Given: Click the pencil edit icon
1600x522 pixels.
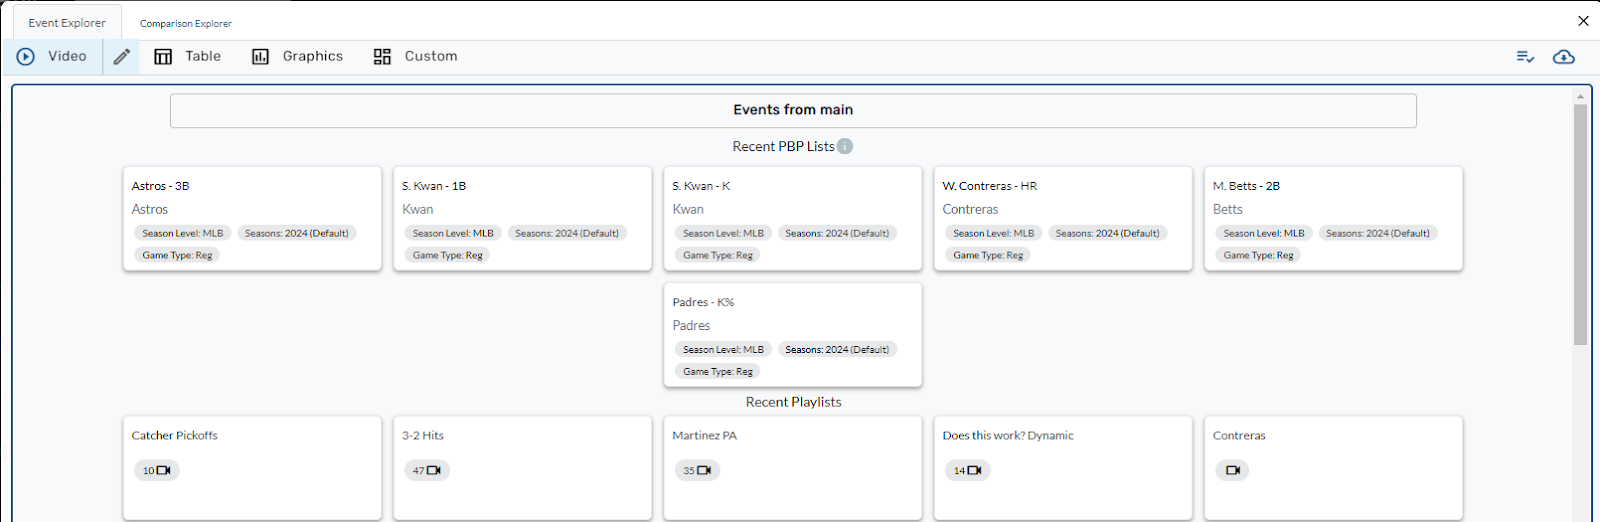Looking at the screenshot, I should tap(121, 57).
